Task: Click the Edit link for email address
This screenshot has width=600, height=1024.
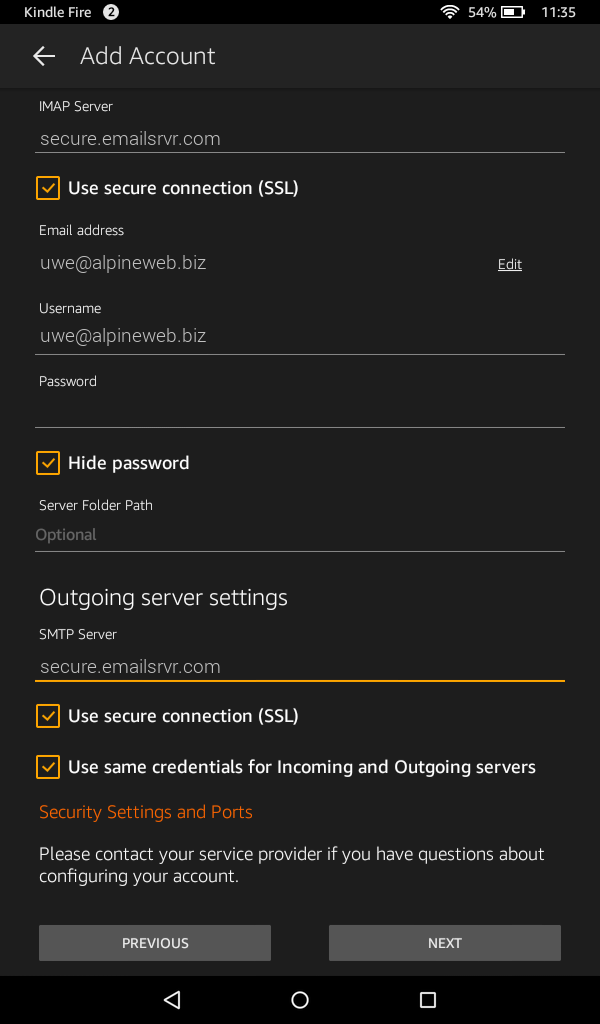Action: pyautogui.click(x=510, y=264)
